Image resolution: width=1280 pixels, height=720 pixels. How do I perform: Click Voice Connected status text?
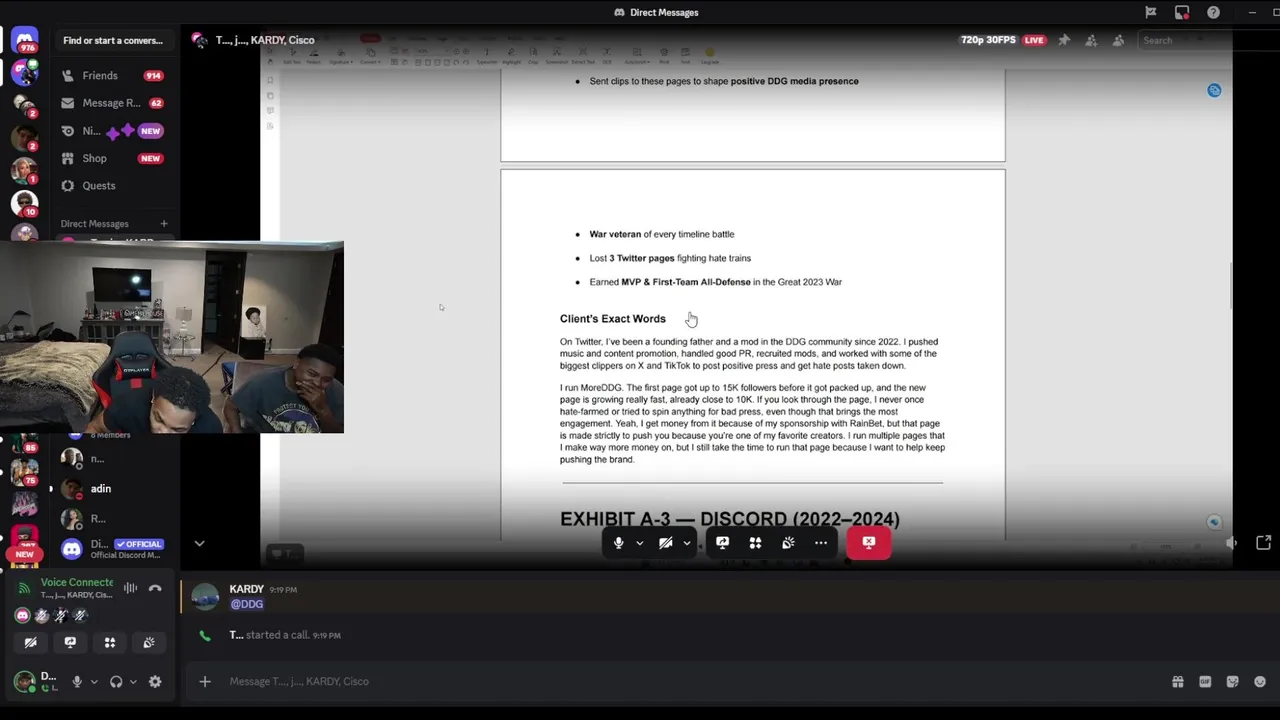(x=77, y=582)
